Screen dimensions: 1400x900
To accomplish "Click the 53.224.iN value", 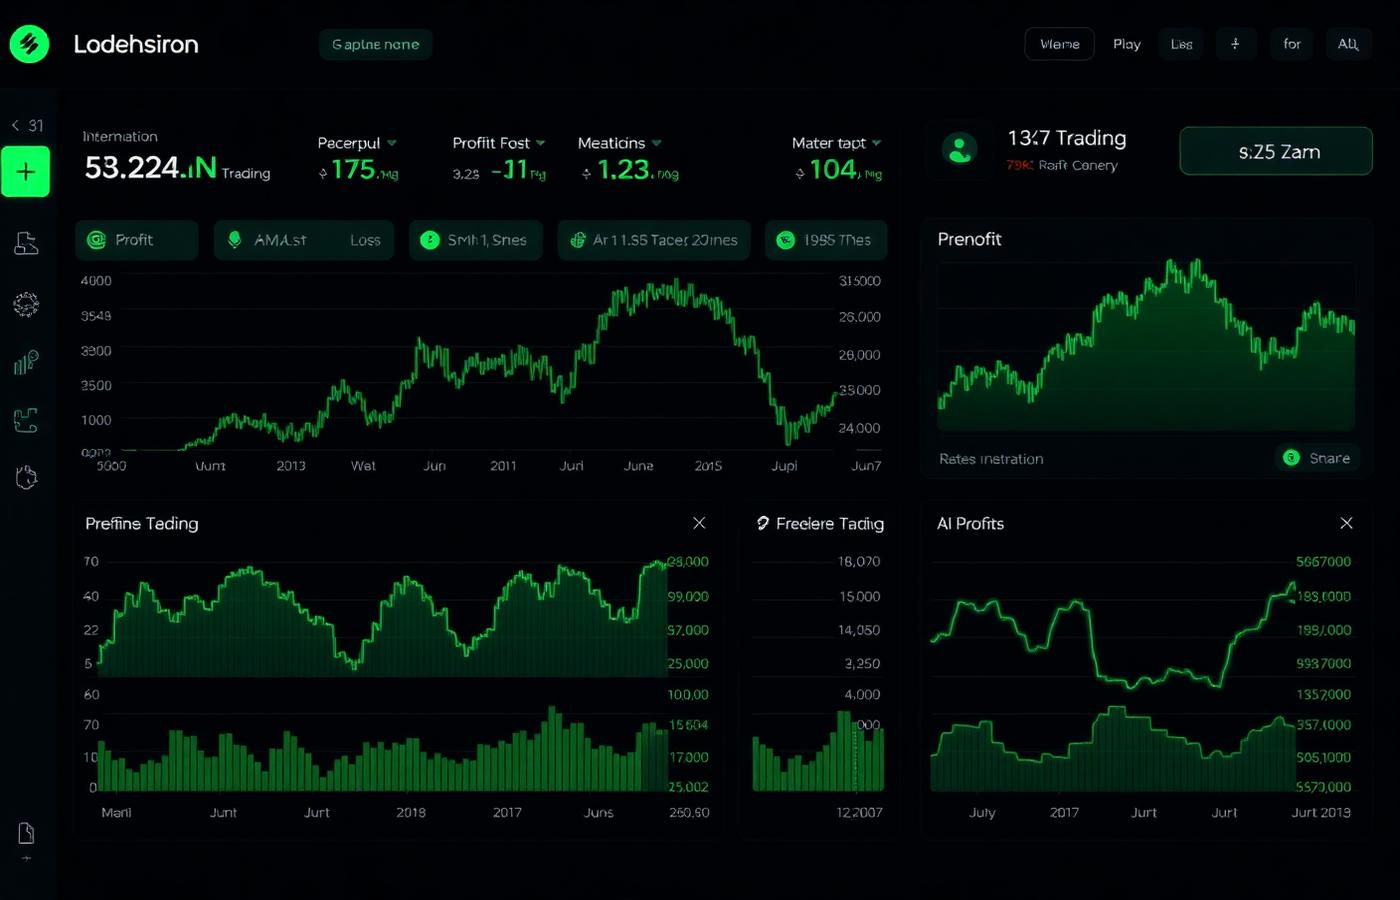I will pos(150,167).
